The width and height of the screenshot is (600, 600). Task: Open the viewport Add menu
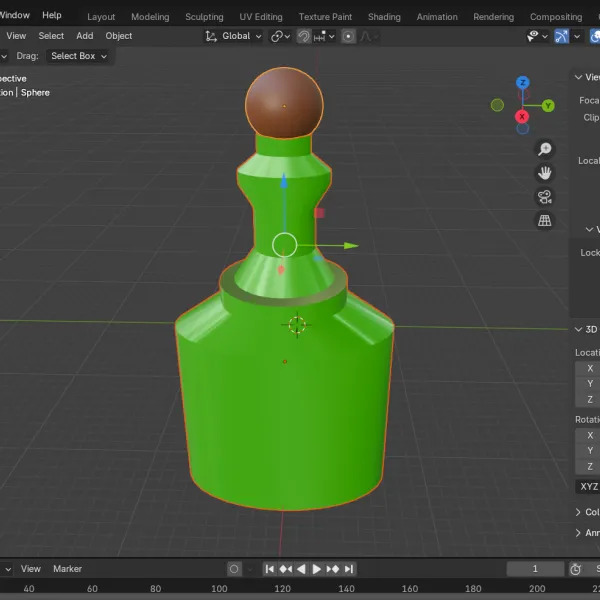point(85,36)
